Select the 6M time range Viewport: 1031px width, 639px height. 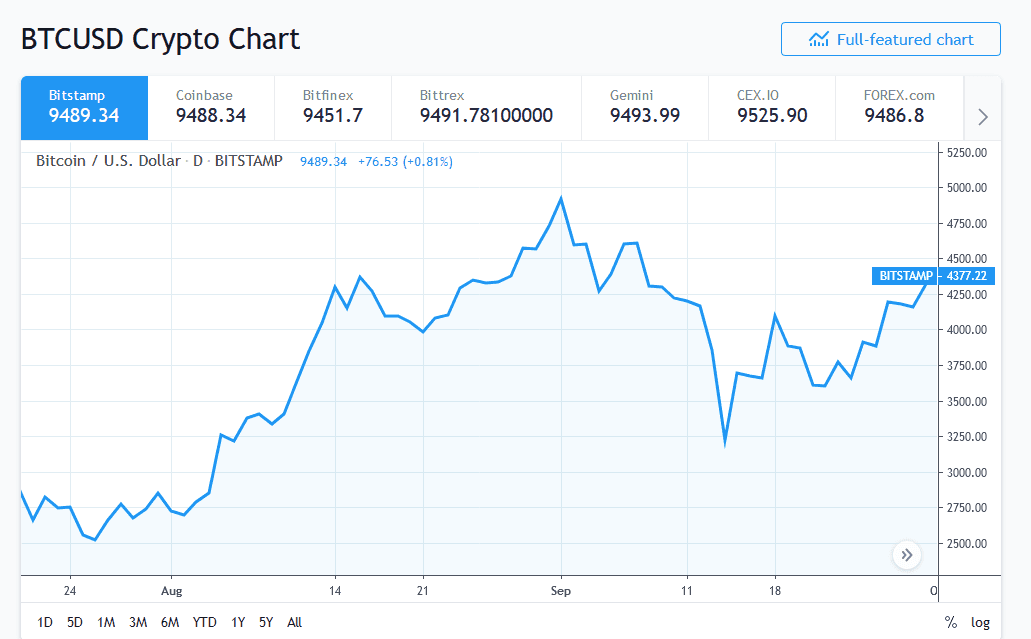click(170, 622)
